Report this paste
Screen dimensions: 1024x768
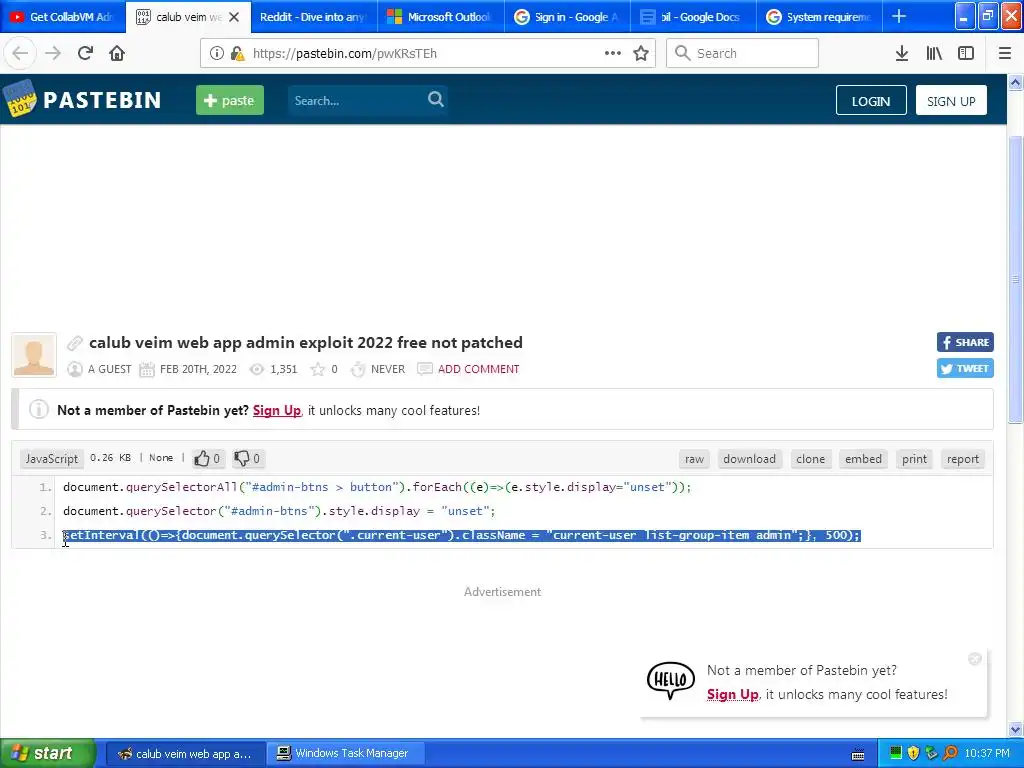pos(963,458)
